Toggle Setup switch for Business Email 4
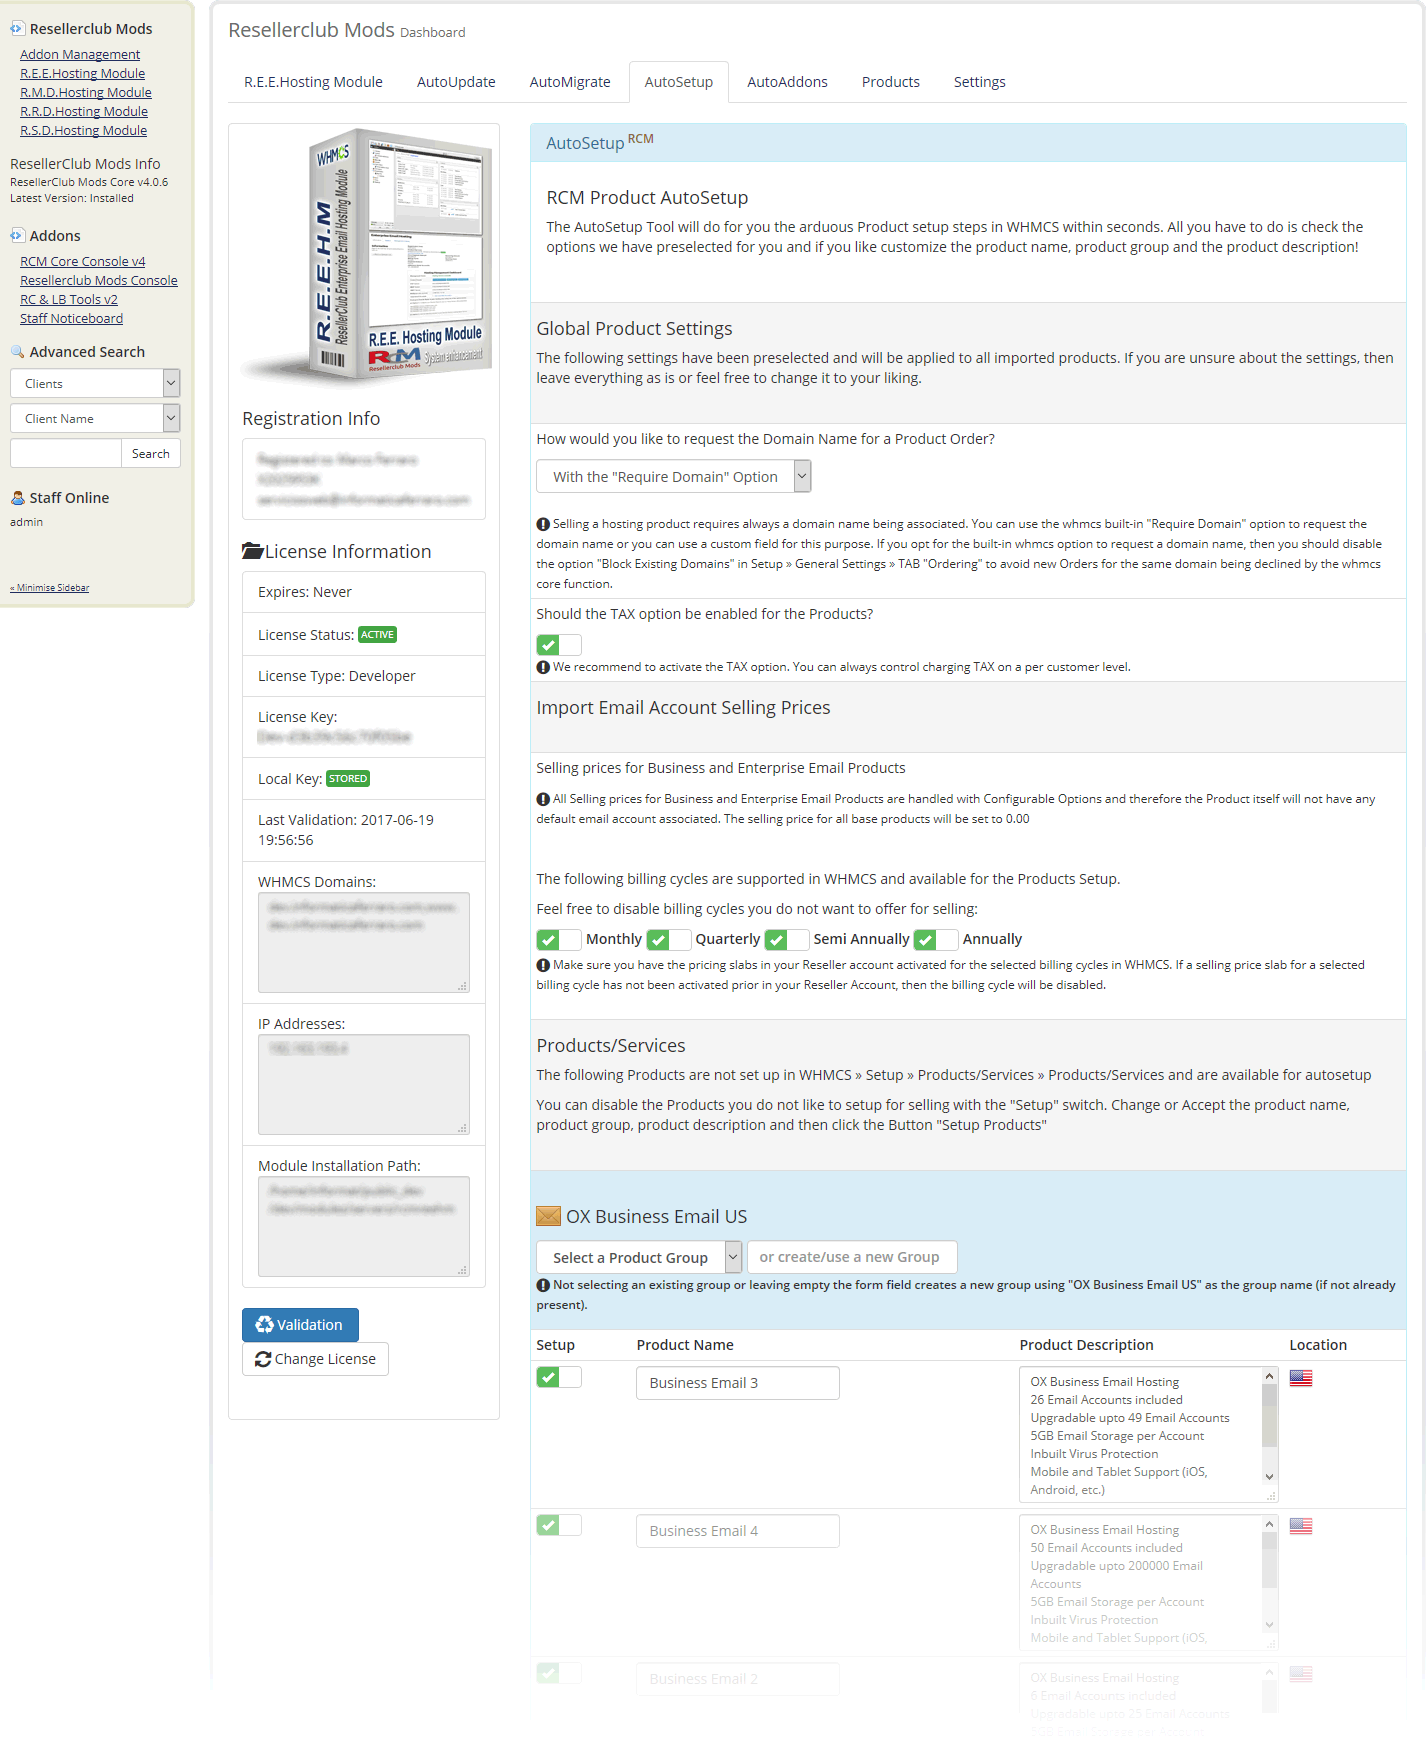The image size is (1426, 1752). 559,1525
